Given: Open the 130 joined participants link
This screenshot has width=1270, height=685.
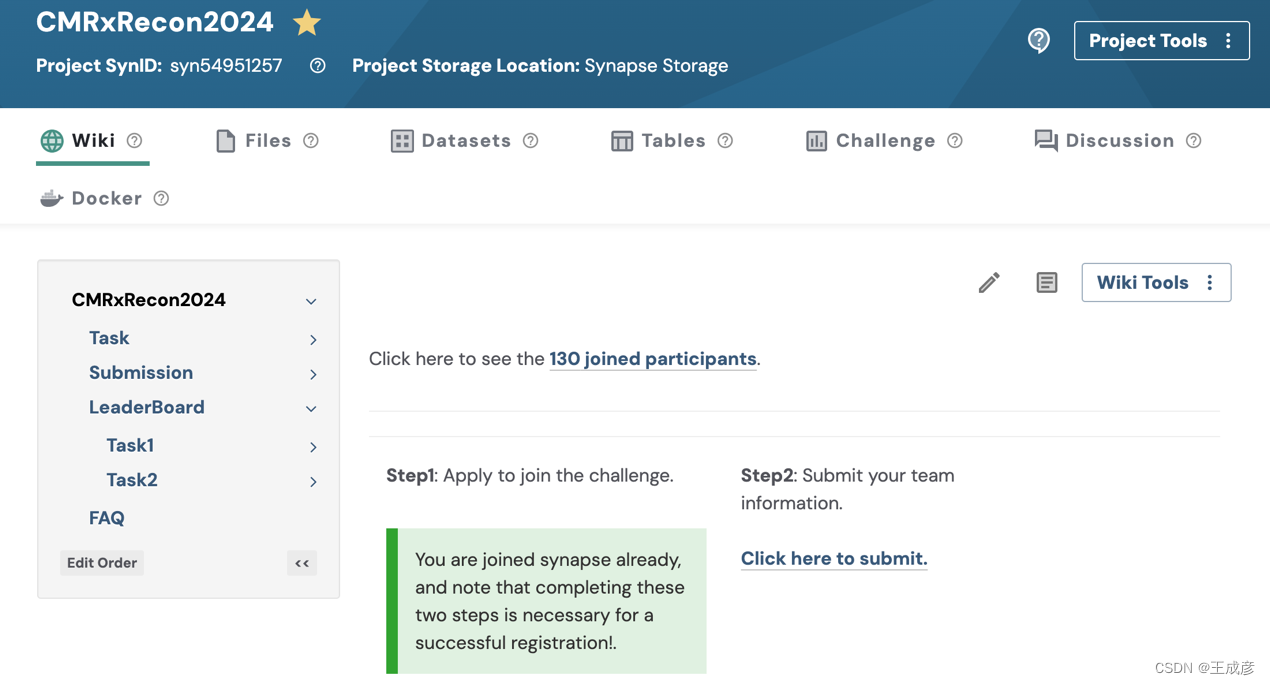Looking at the screenshot, I should (653, 359).
